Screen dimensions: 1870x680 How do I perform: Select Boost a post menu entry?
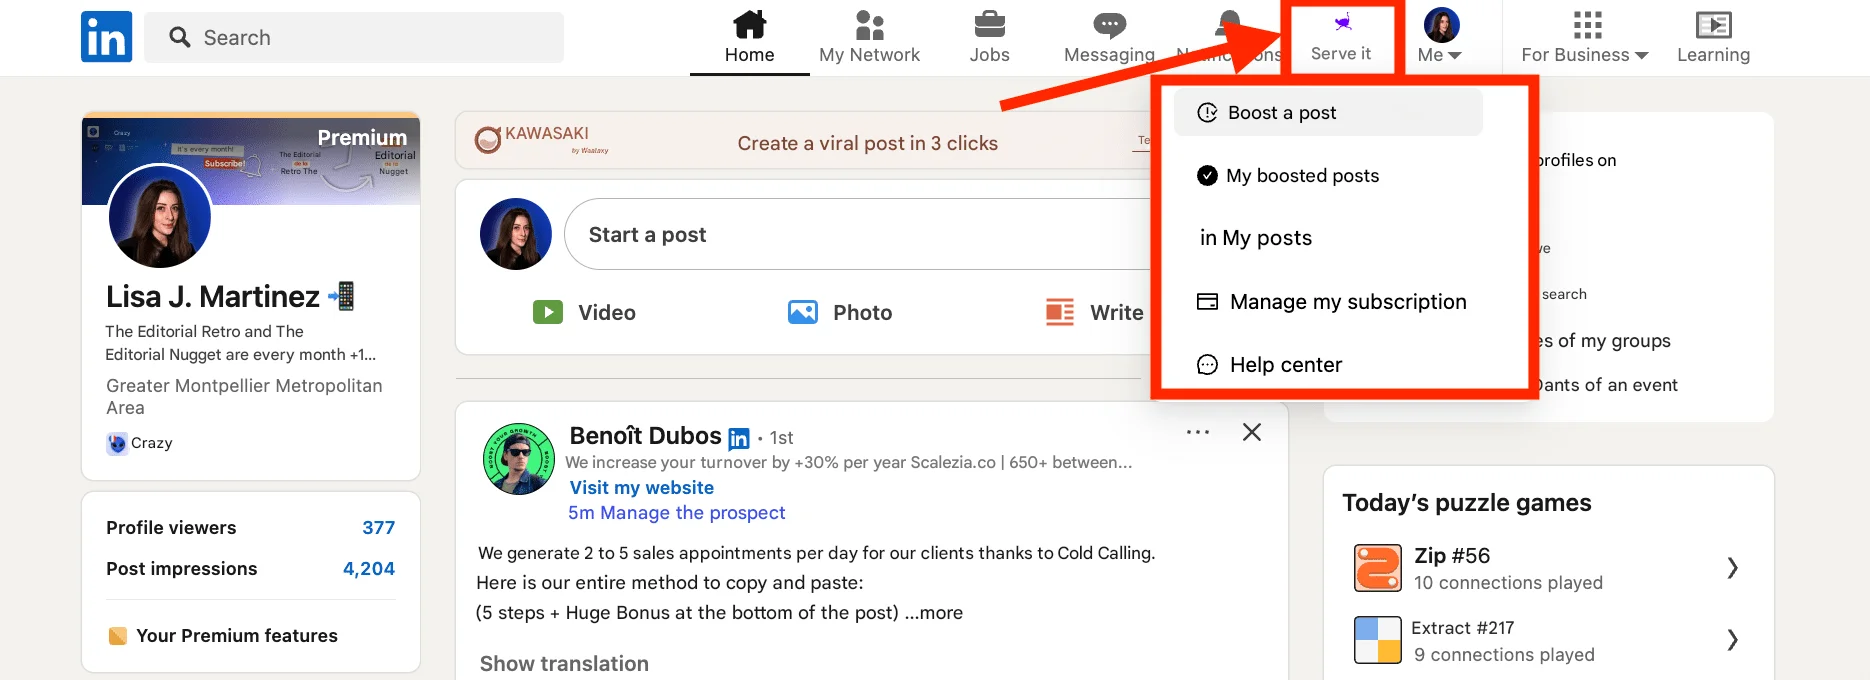coord(1328,112)
